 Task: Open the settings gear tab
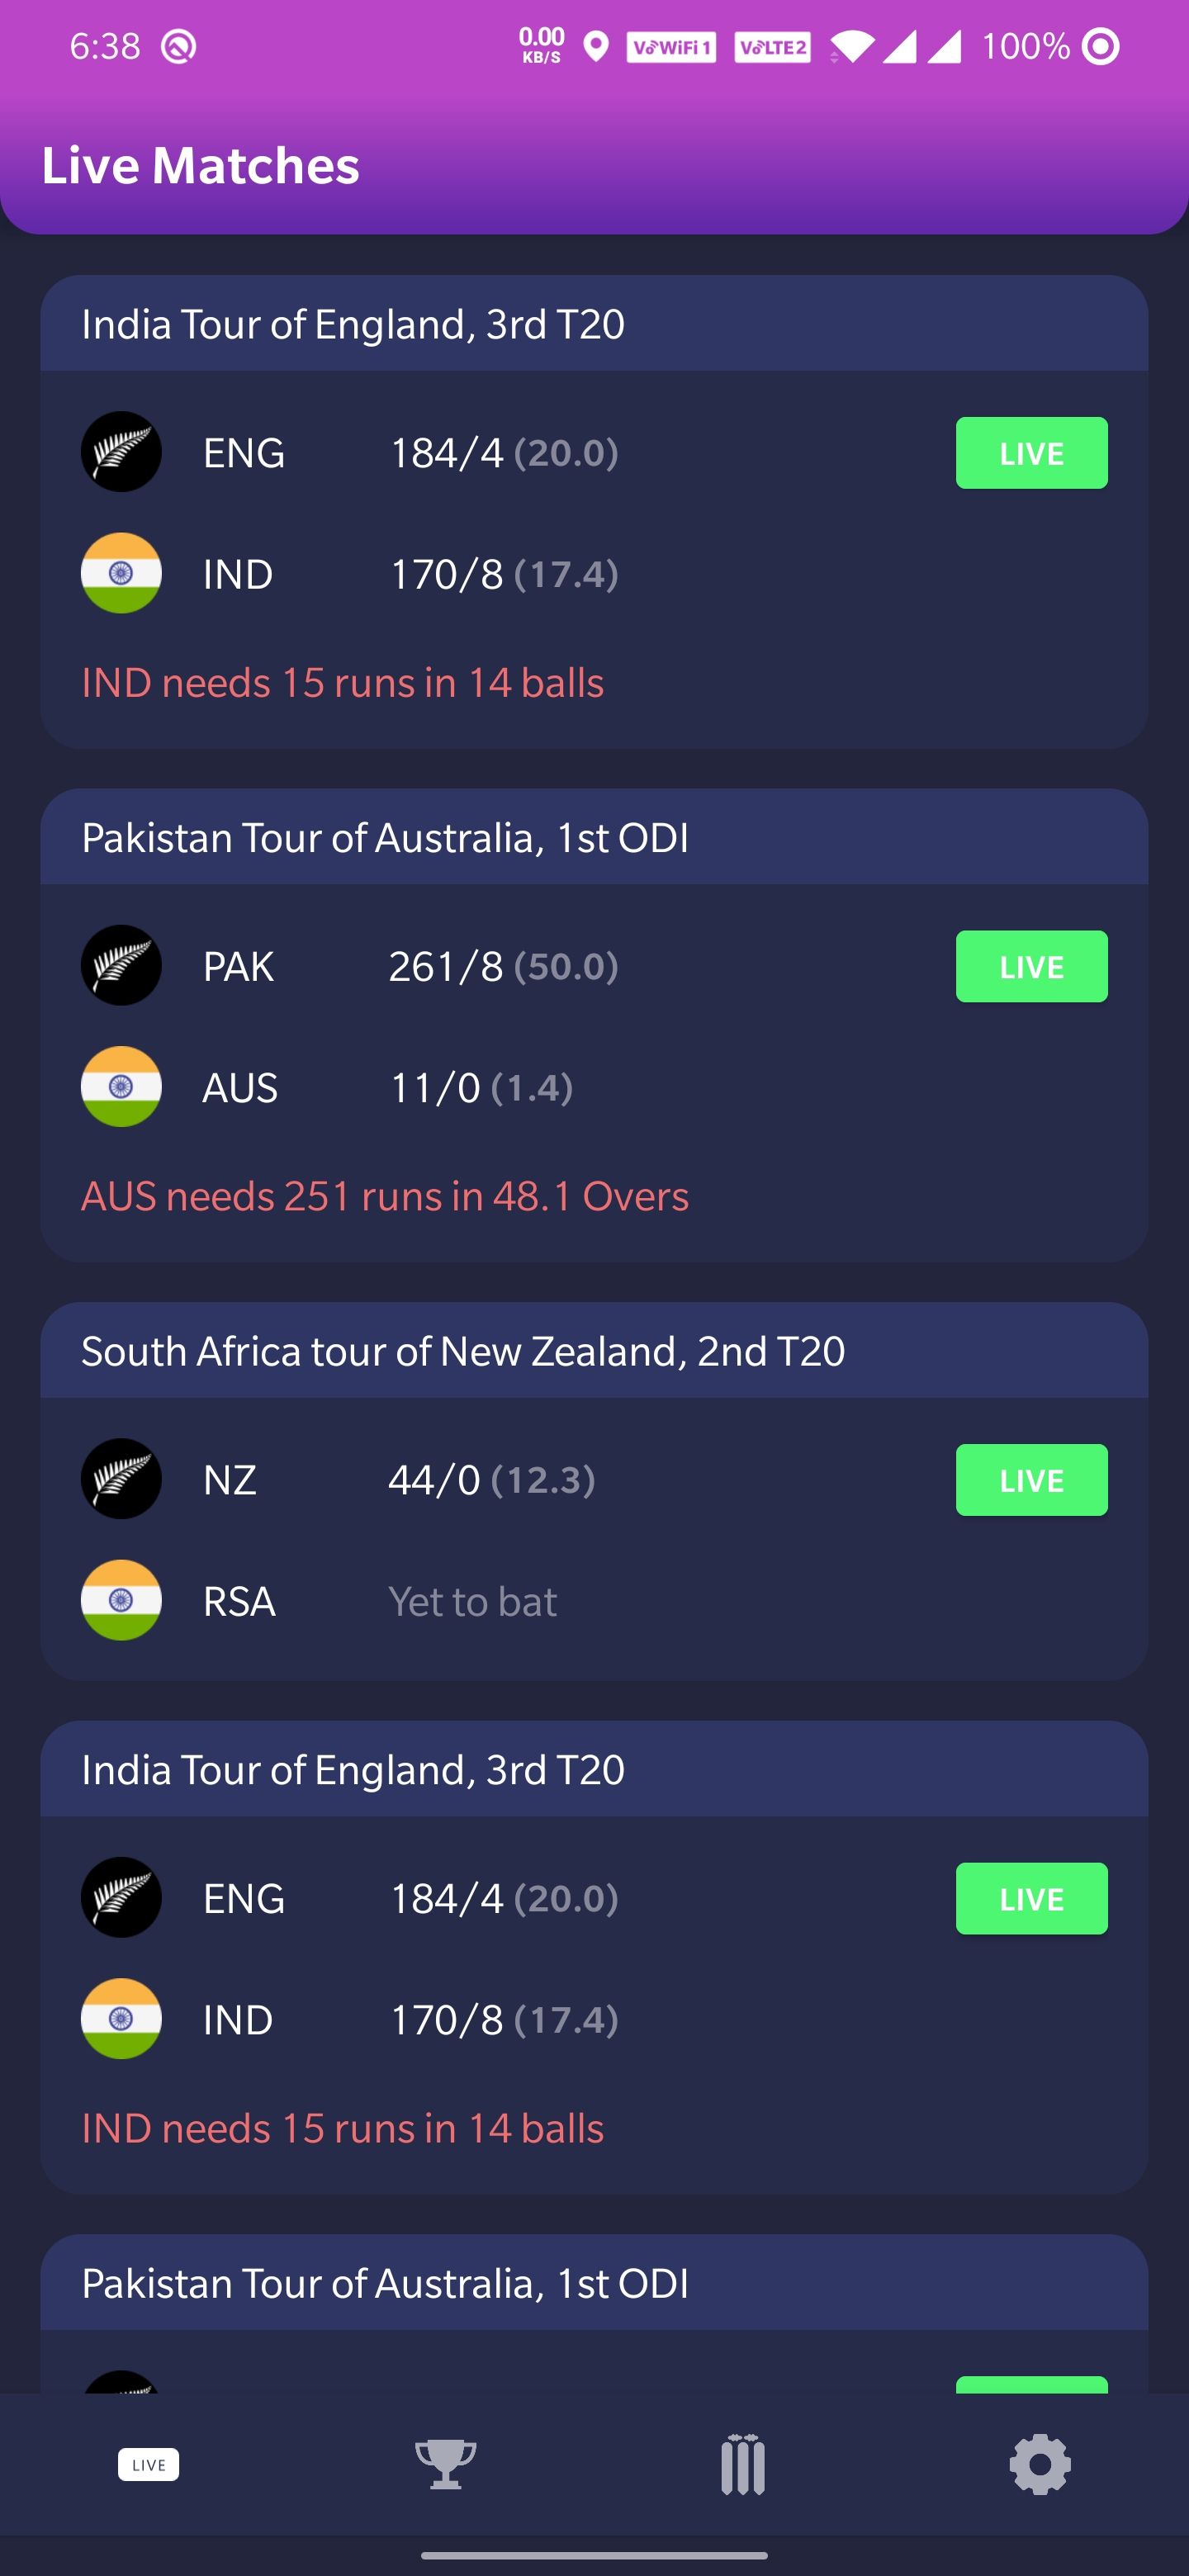coord(1040,2464)
